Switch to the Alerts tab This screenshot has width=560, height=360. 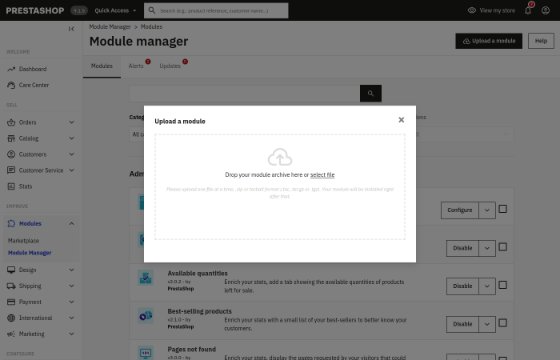click(x=136, y=66)
